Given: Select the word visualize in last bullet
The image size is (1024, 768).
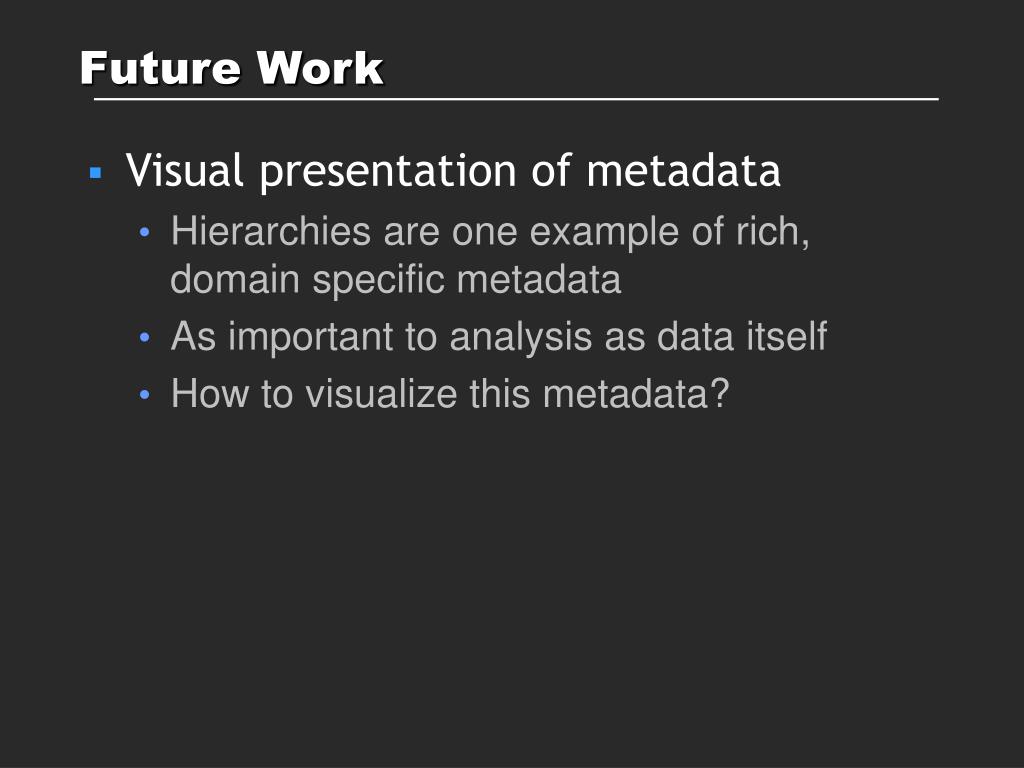Looking at the screenshot, I should 381,394.
